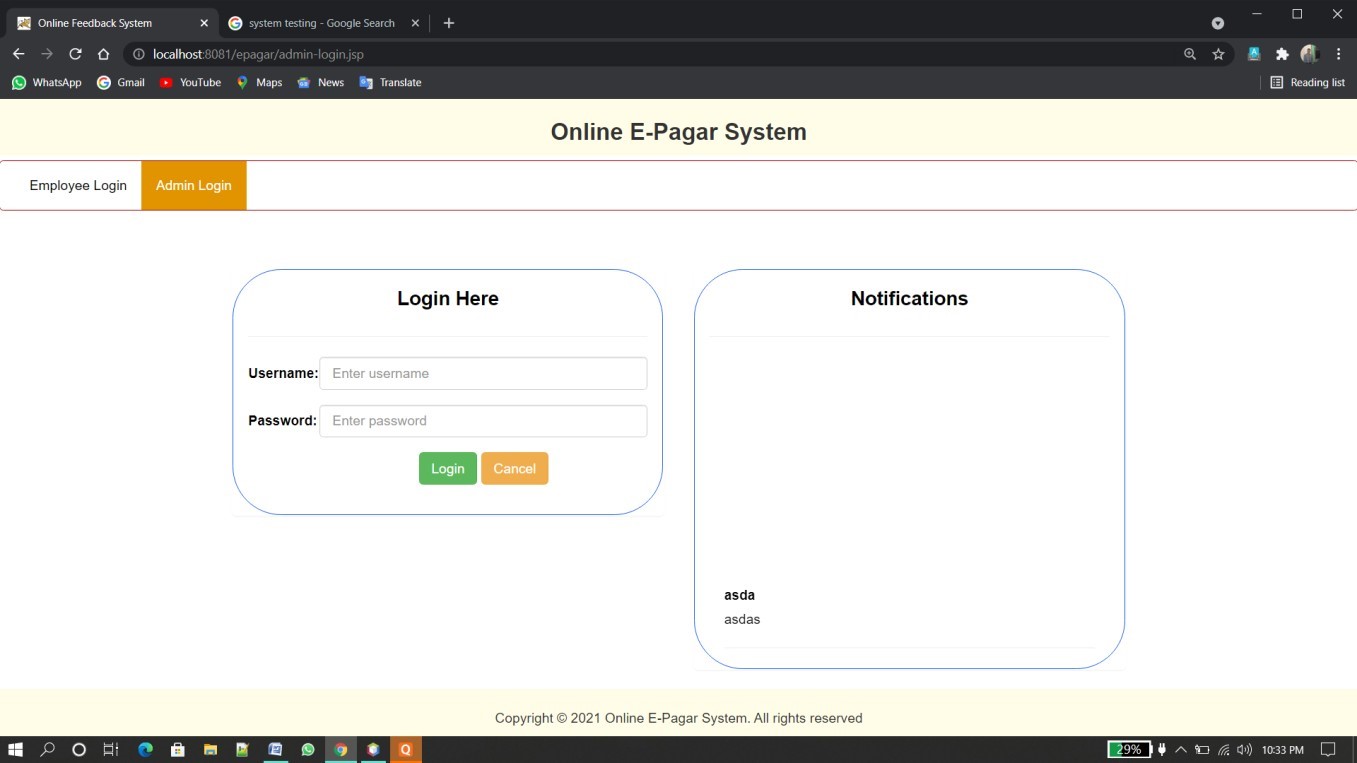Switch to the Employee Login tab
Screen dimensions: 1357x763
click(78, 185)
